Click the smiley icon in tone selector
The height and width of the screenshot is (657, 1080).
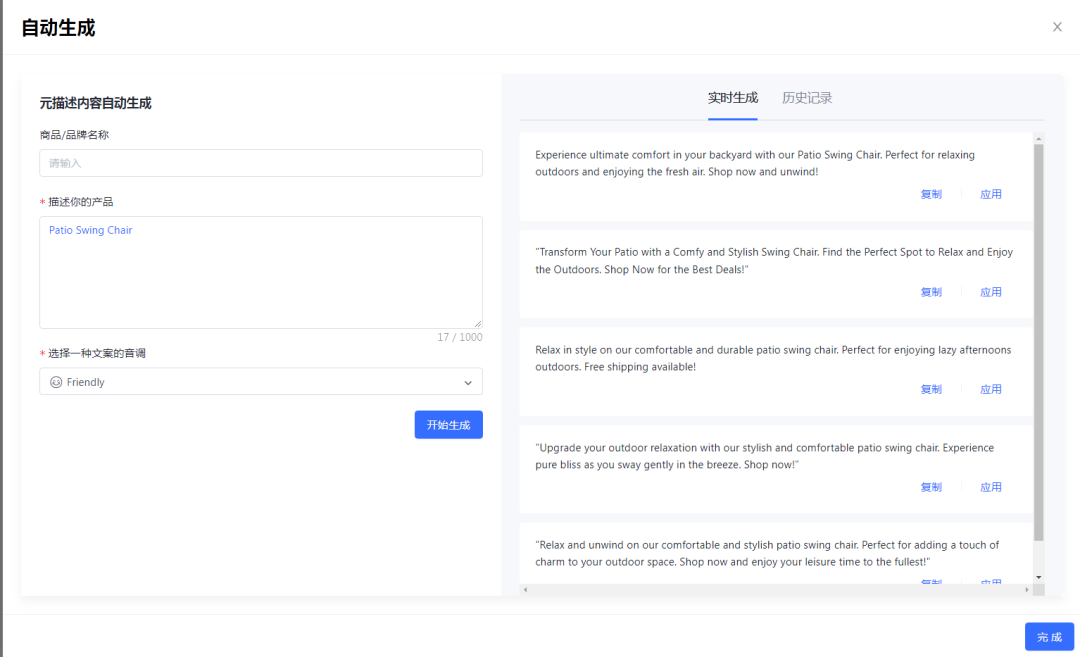[56, 382]
